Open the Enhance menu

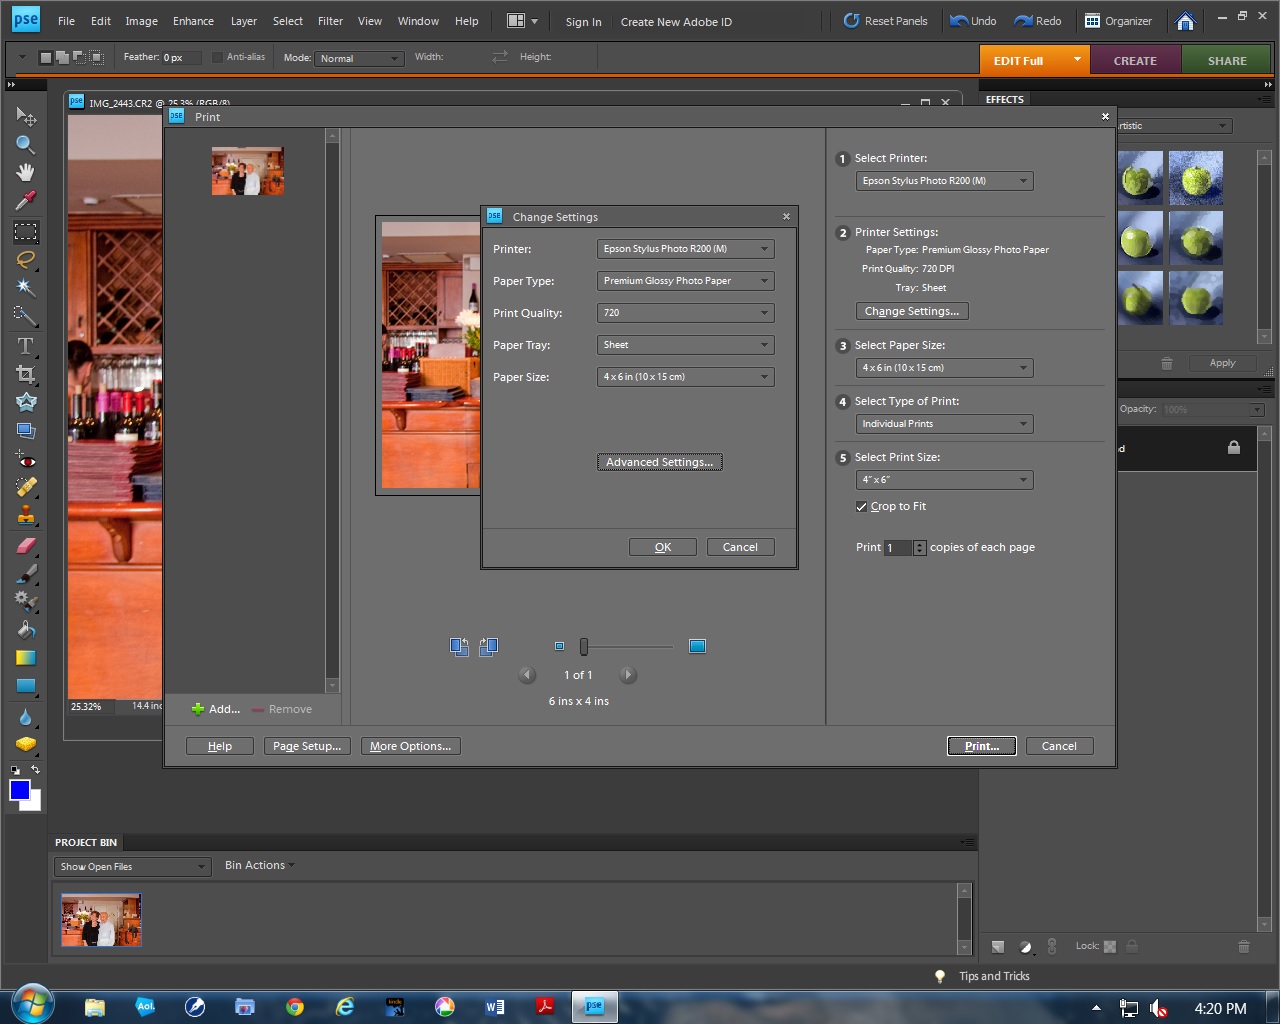193,21
